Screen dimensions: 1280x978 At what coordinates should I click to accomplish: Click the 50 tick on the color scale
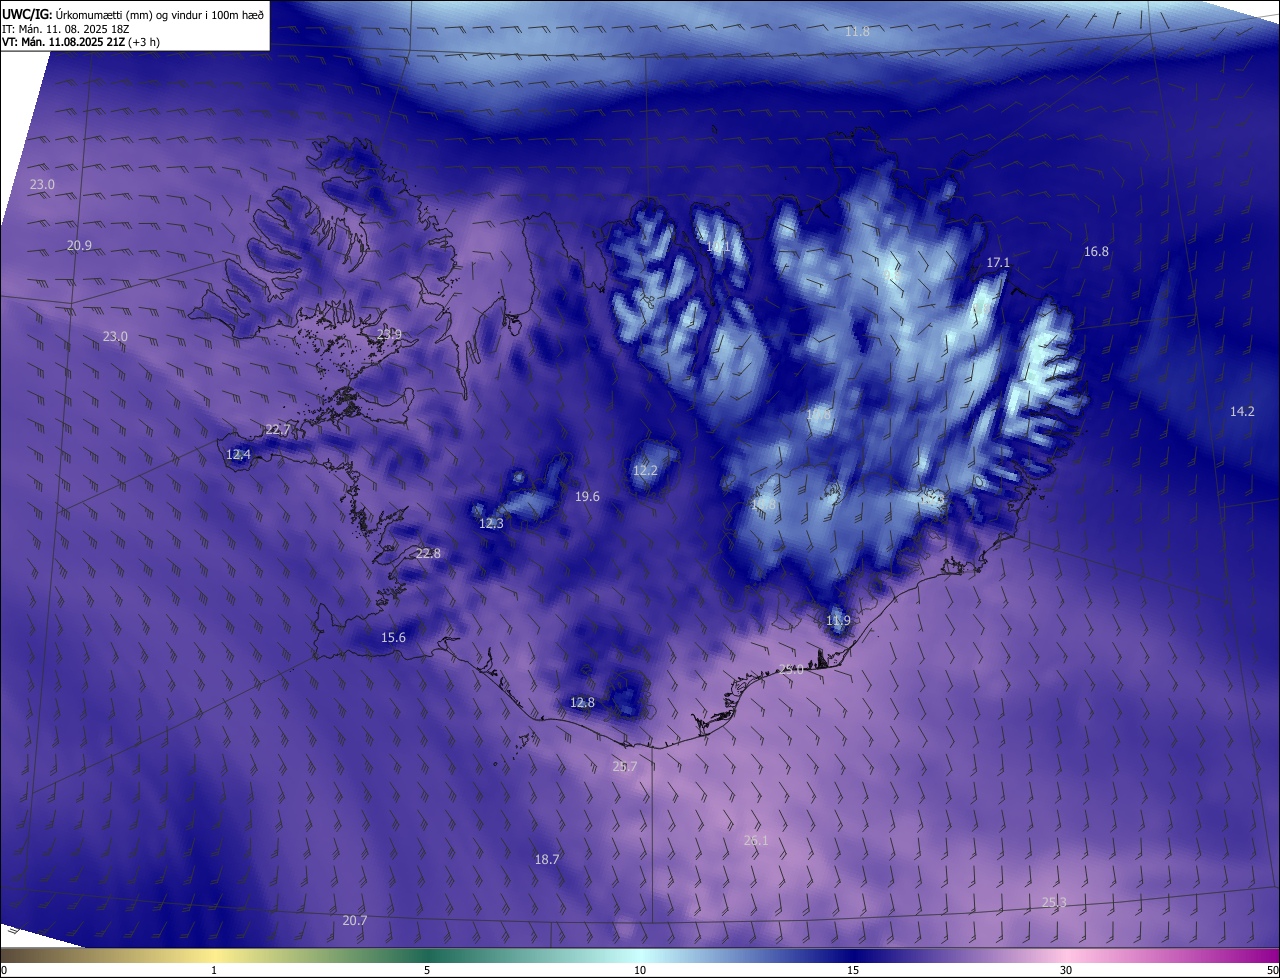coord(1272,970)
